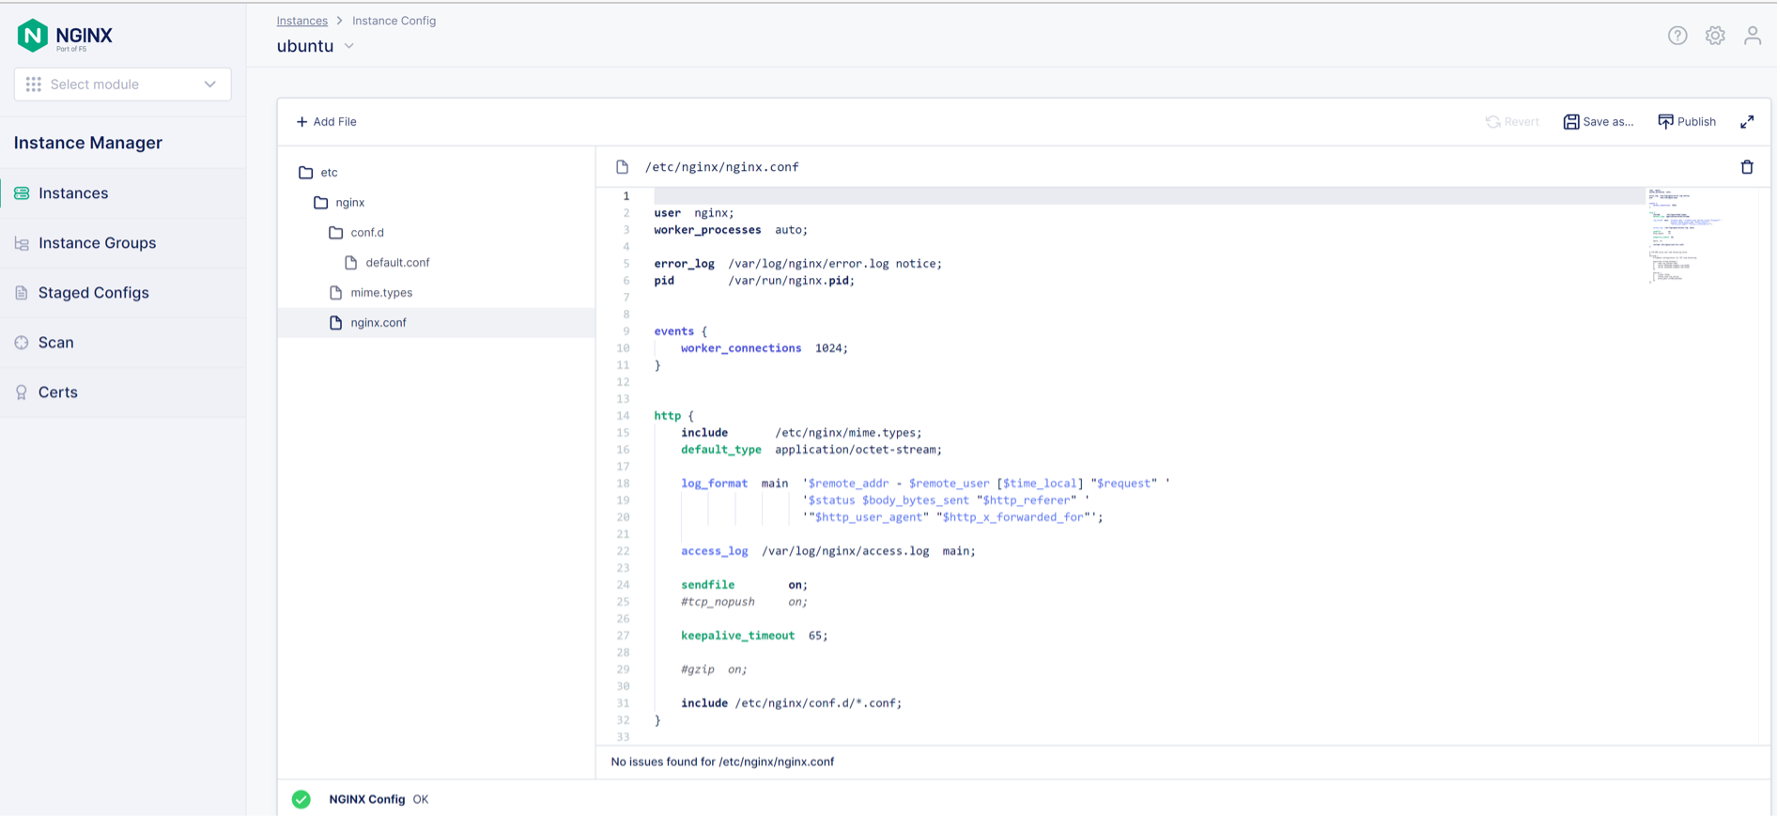This screenshot has height=820, width=1780.
Task: Open the help question mark icon
Action: pyautogui.click(x=1677, y=36)
